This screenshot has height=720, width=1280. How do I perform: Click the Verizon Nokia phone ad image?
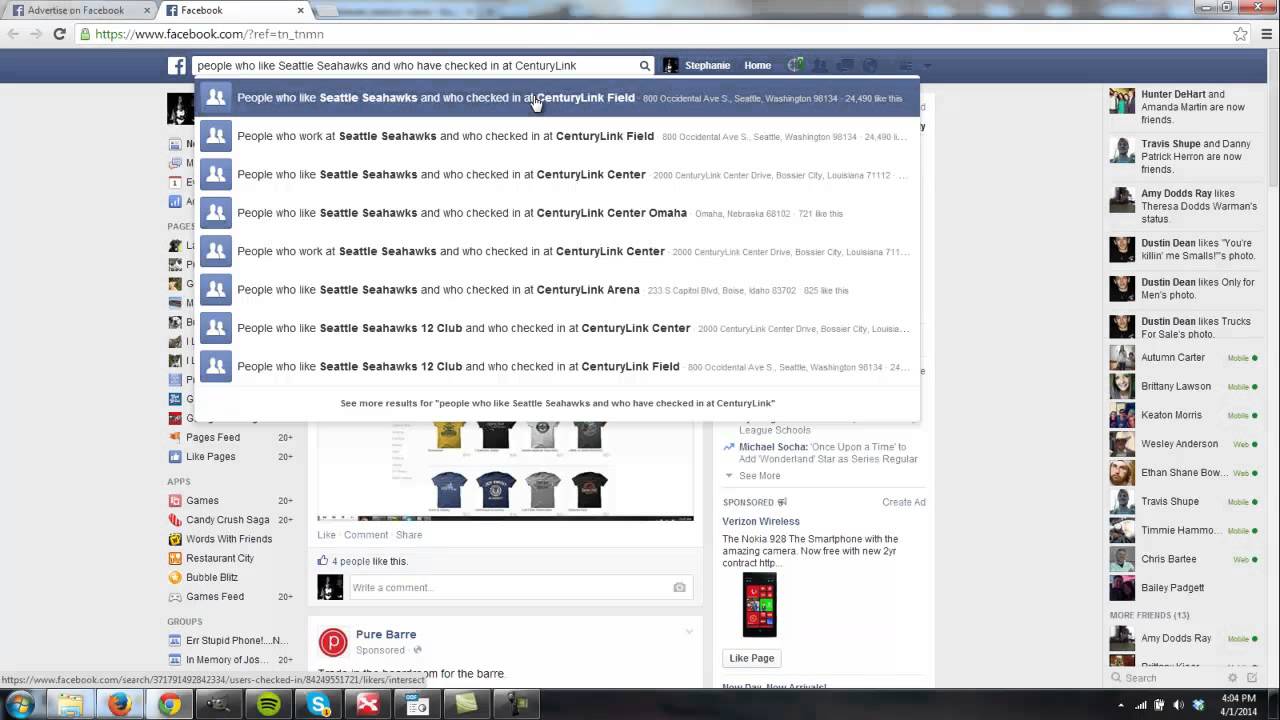point(759,605)
